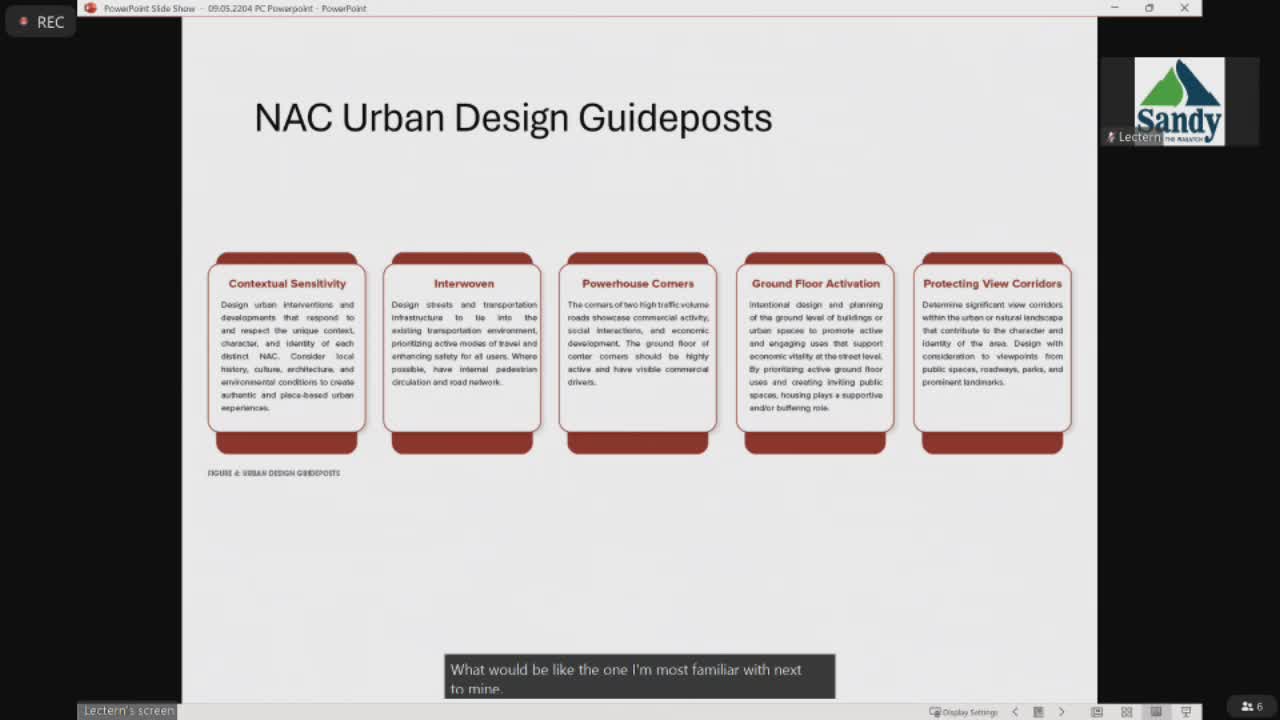Click the "Figure 4: Urban Design Guideposts" caption
The width and height of the screenshot is (1280, 720).
[274, 473]
